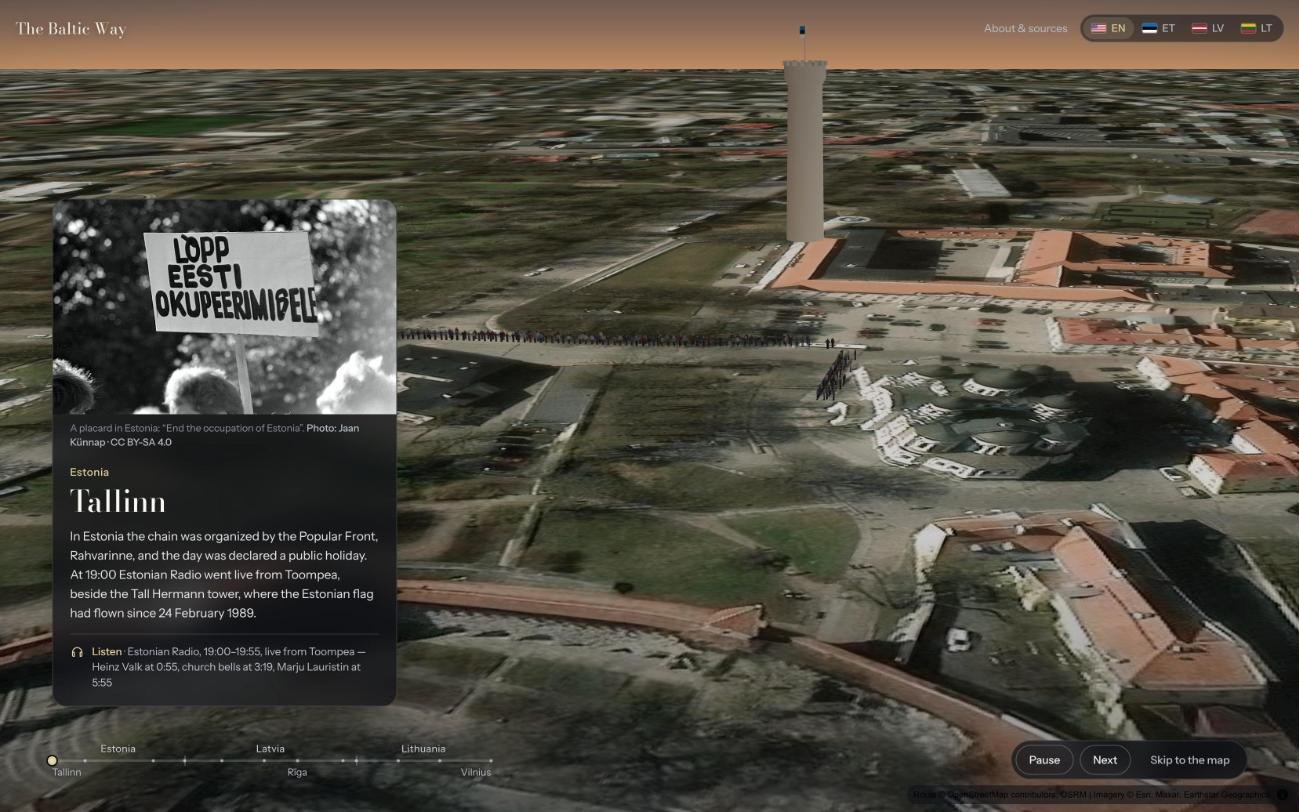
Task: Switch language to Lithuanian (LT)
Action: pos(1256,28)
